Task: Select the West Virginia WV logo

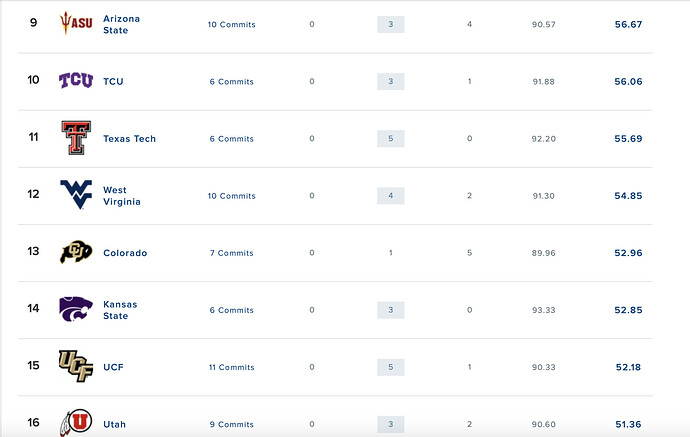Action: (76, 194)
